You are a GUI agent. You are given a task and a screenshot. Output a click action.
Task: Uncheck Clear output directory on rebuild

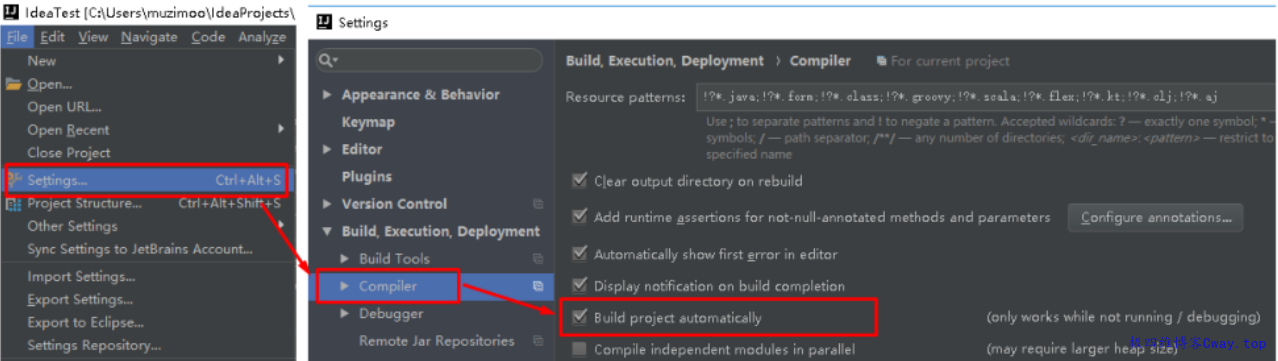(x=579, y=181)
